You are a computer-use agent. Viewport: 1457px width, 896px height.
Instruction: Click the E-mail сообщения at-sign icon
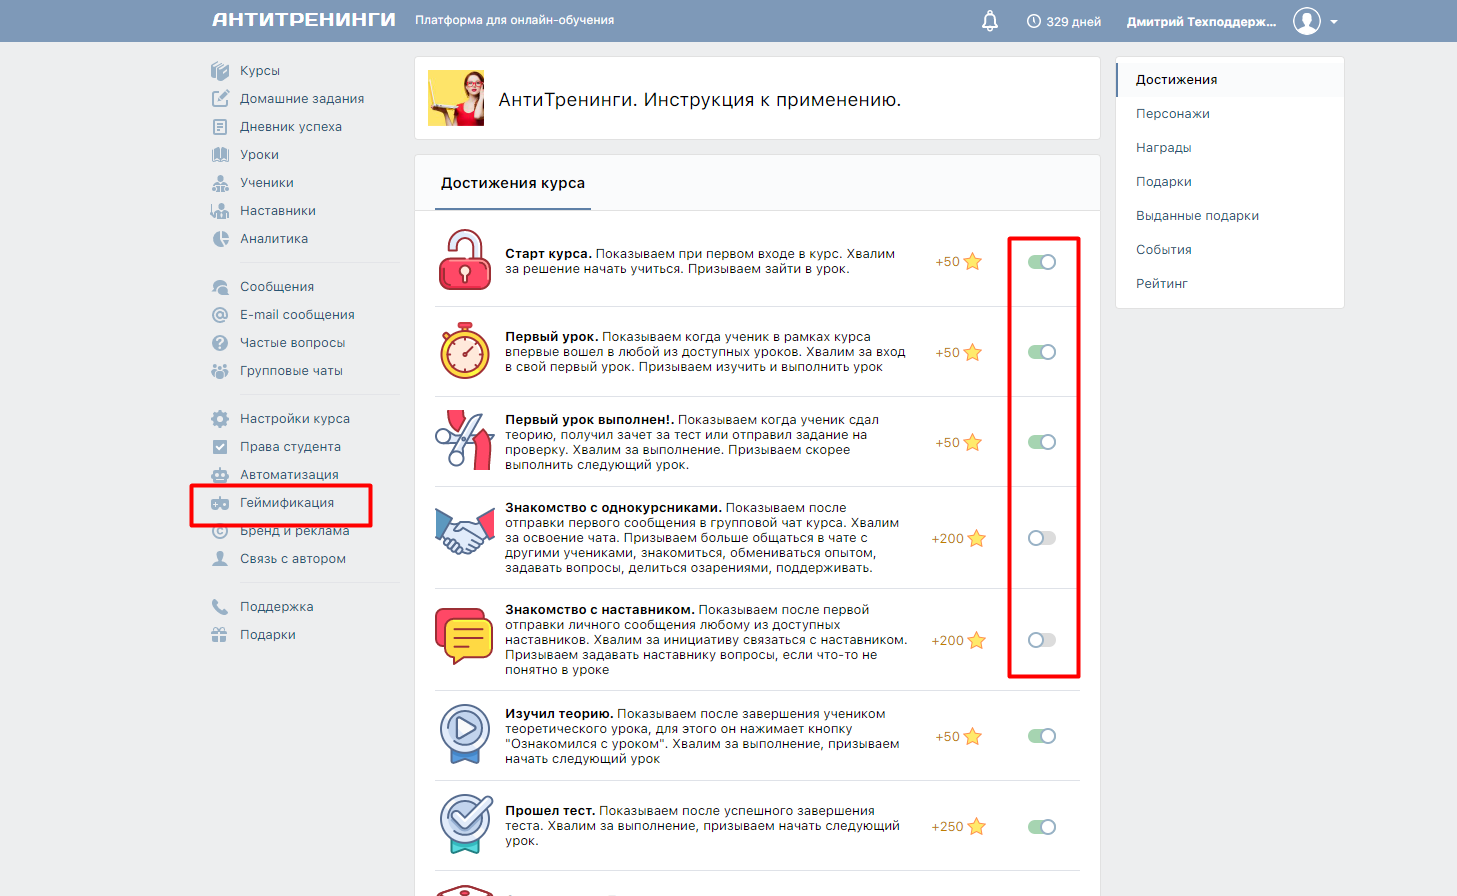[220, 315]
